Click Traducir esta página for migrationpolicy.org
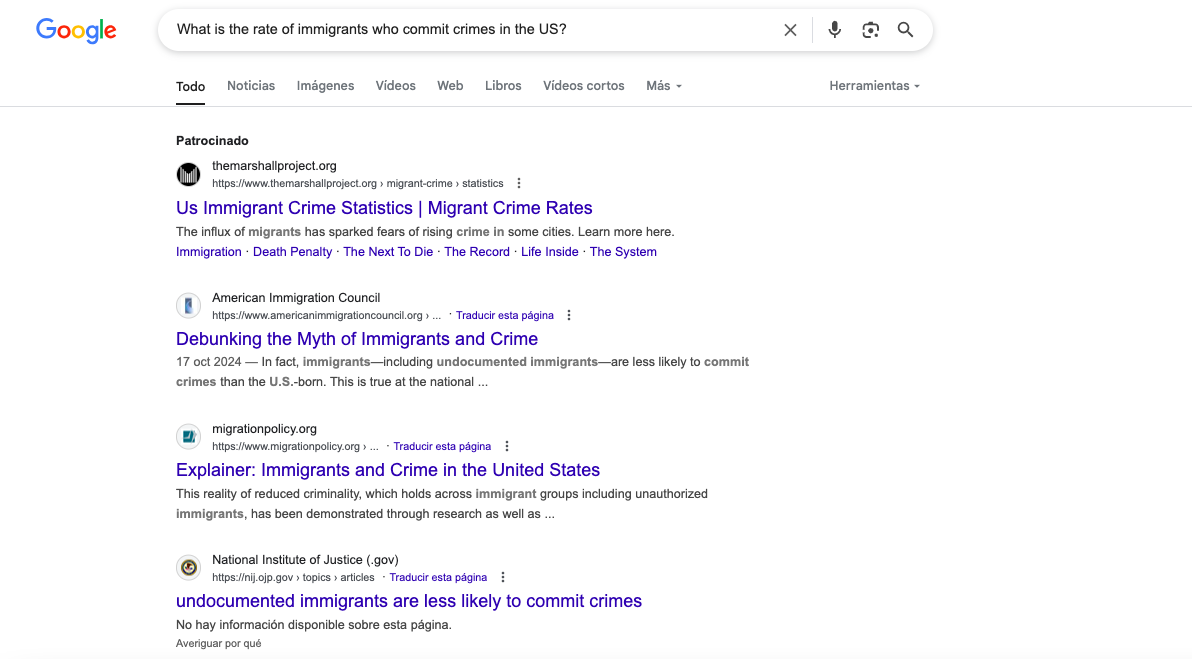The width and height of the screenshot is (1192, 659). (442, 446)
